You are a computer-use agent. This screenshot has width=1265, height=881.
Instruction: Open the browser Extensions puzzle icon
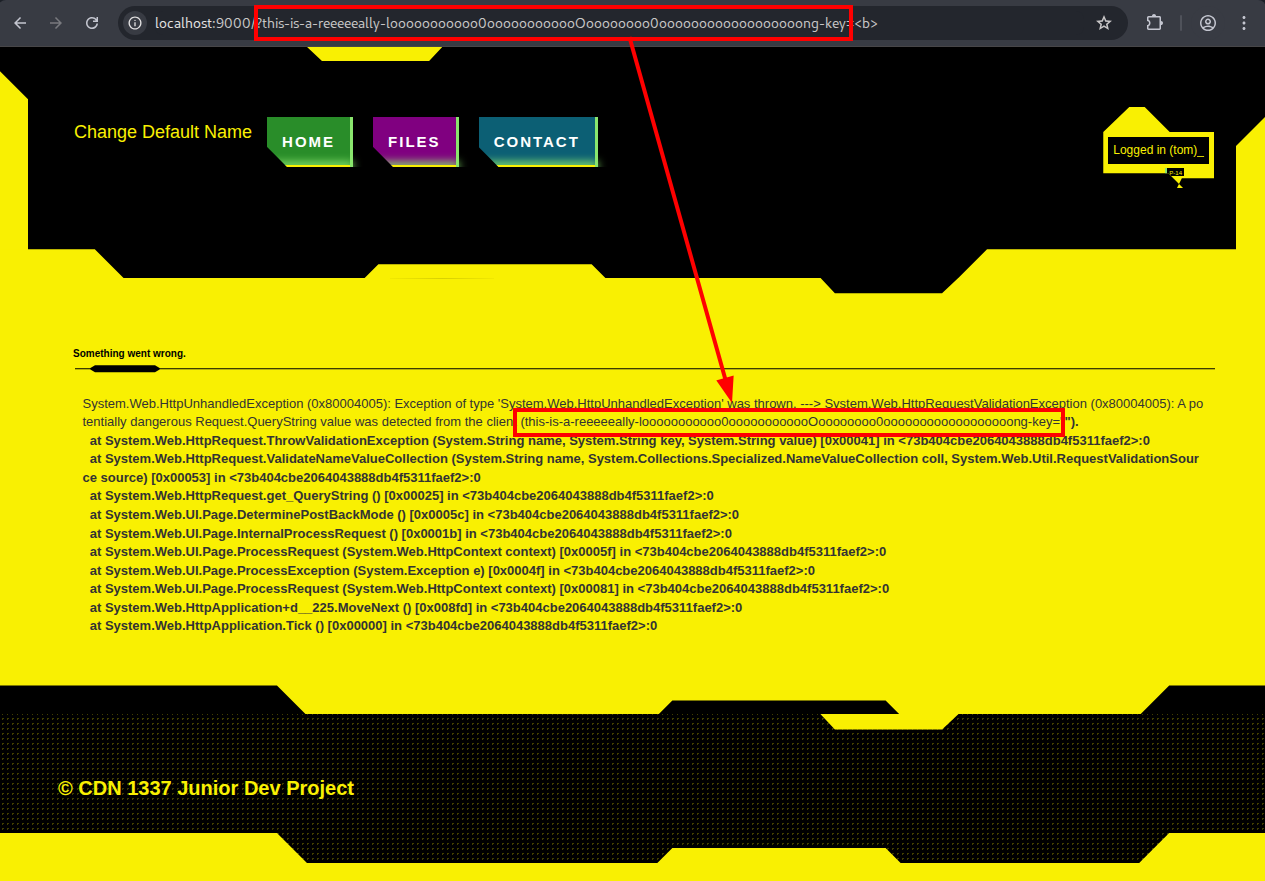(1154, 22)
